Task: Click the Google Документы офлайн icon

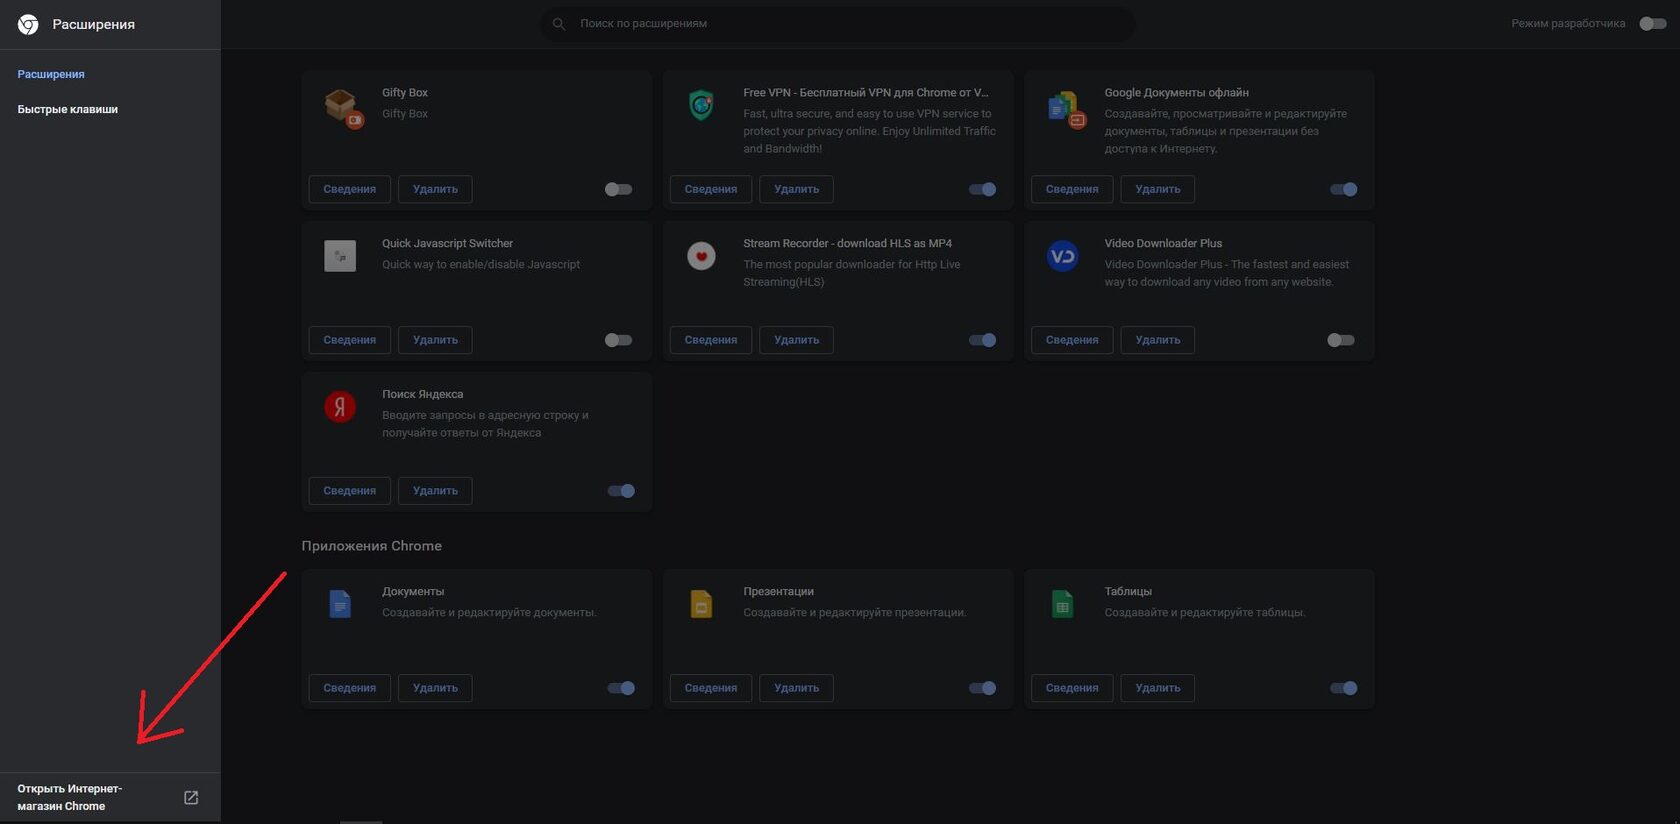Action: 1065,108
